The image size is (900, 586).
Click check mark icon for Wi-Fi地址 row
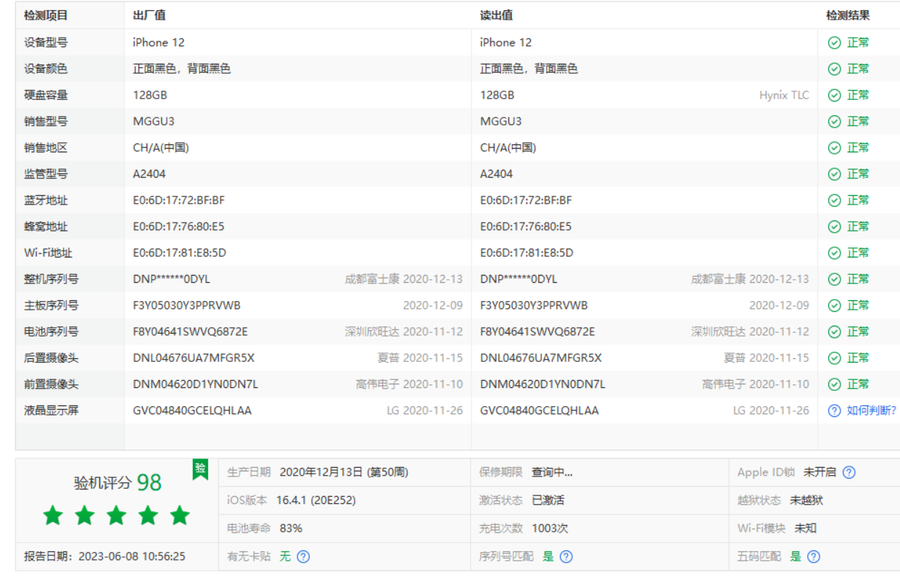834,253
